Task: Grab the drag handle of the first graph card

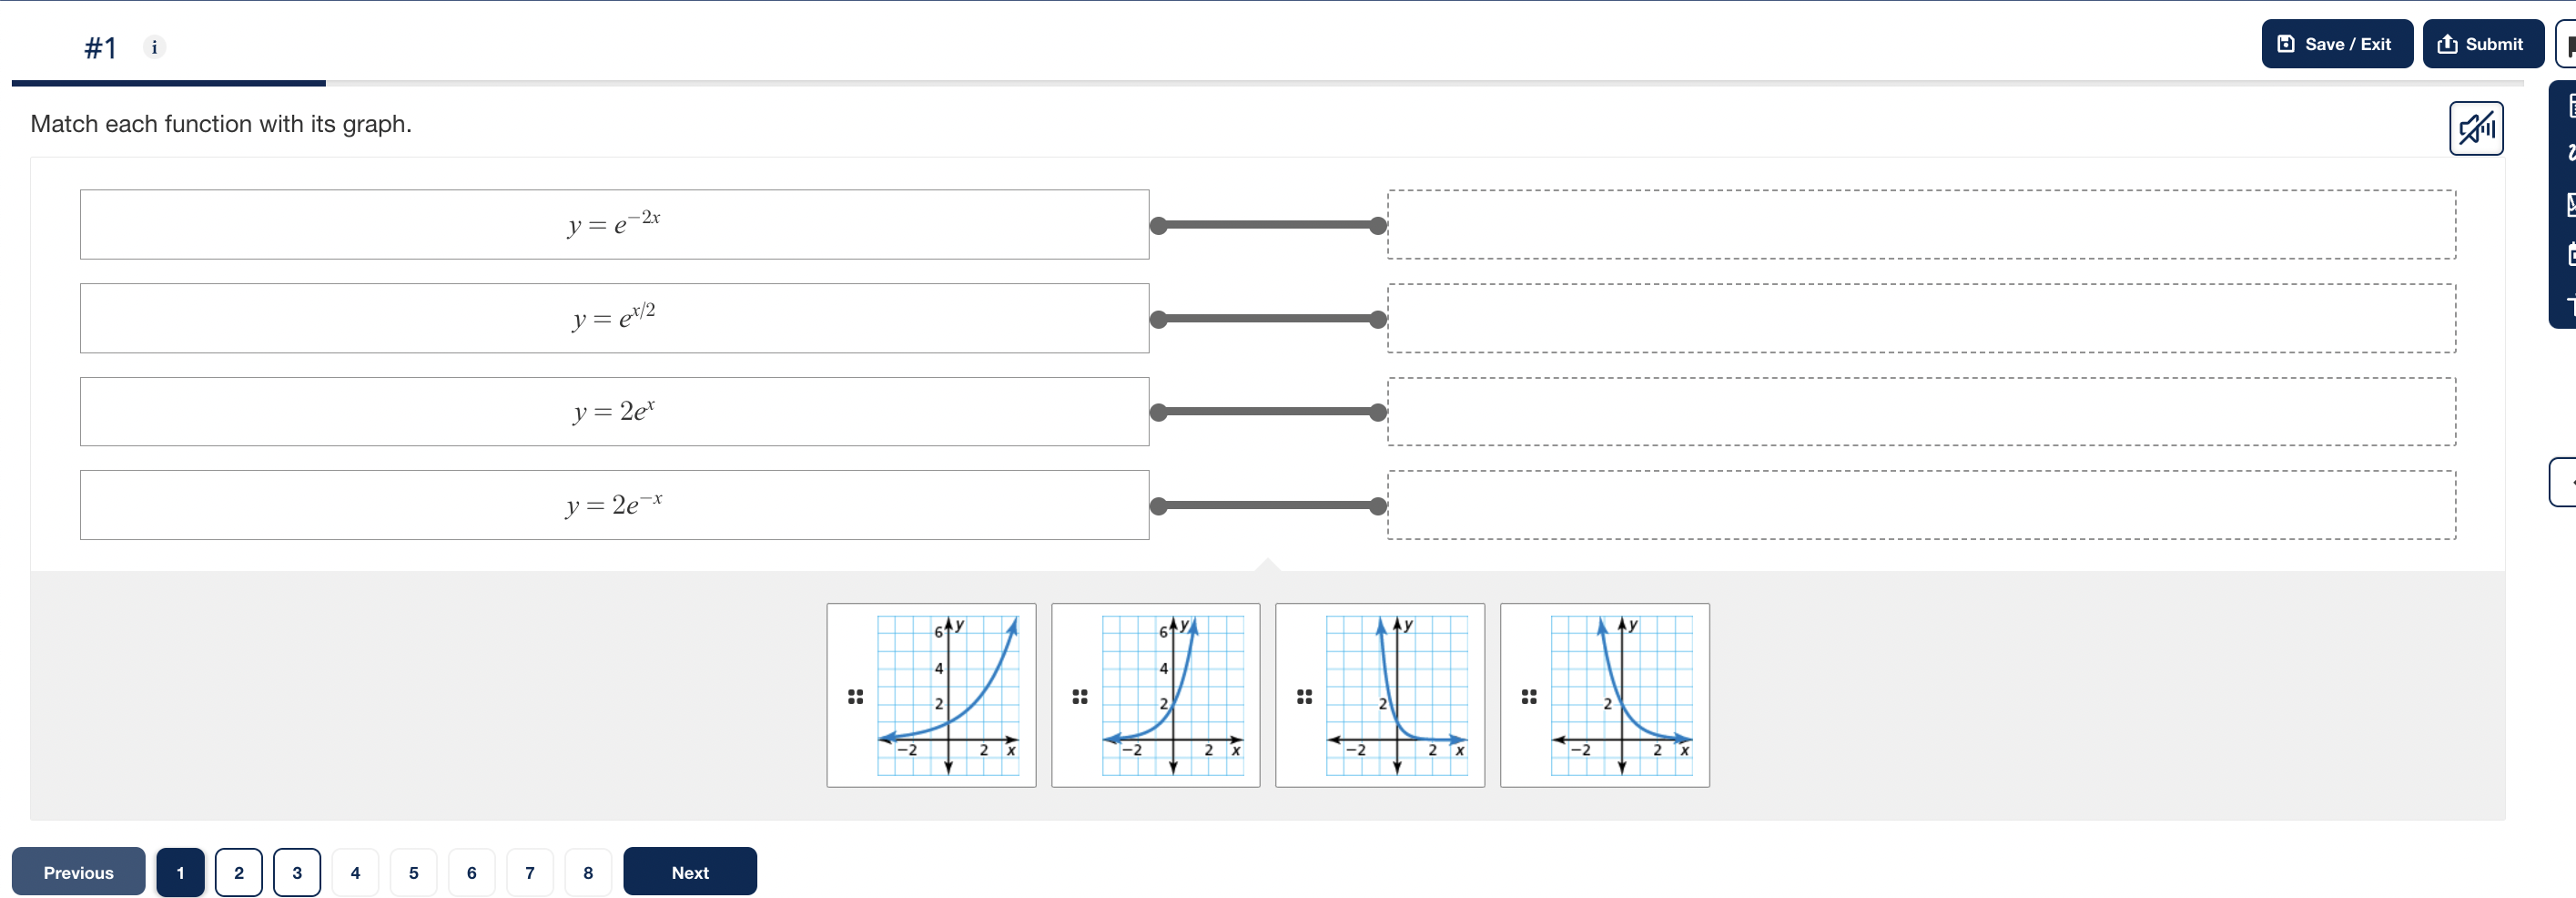Action: click(855, 695)
